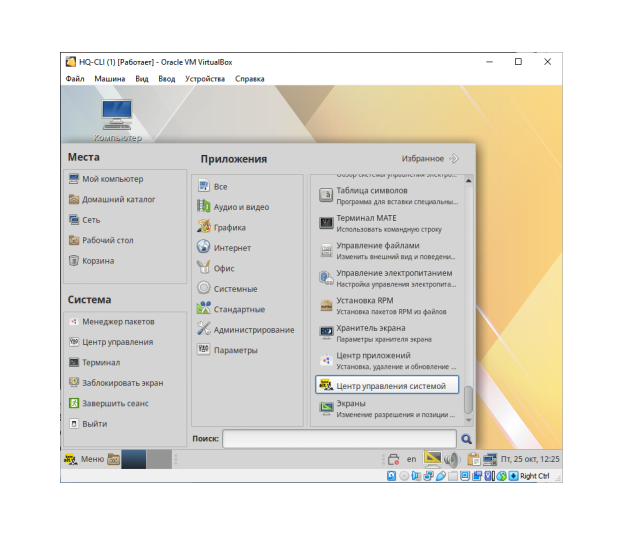Launch Центр приложений
The width and height of the screenshot is (624, 535).
[x=388, y=361]
